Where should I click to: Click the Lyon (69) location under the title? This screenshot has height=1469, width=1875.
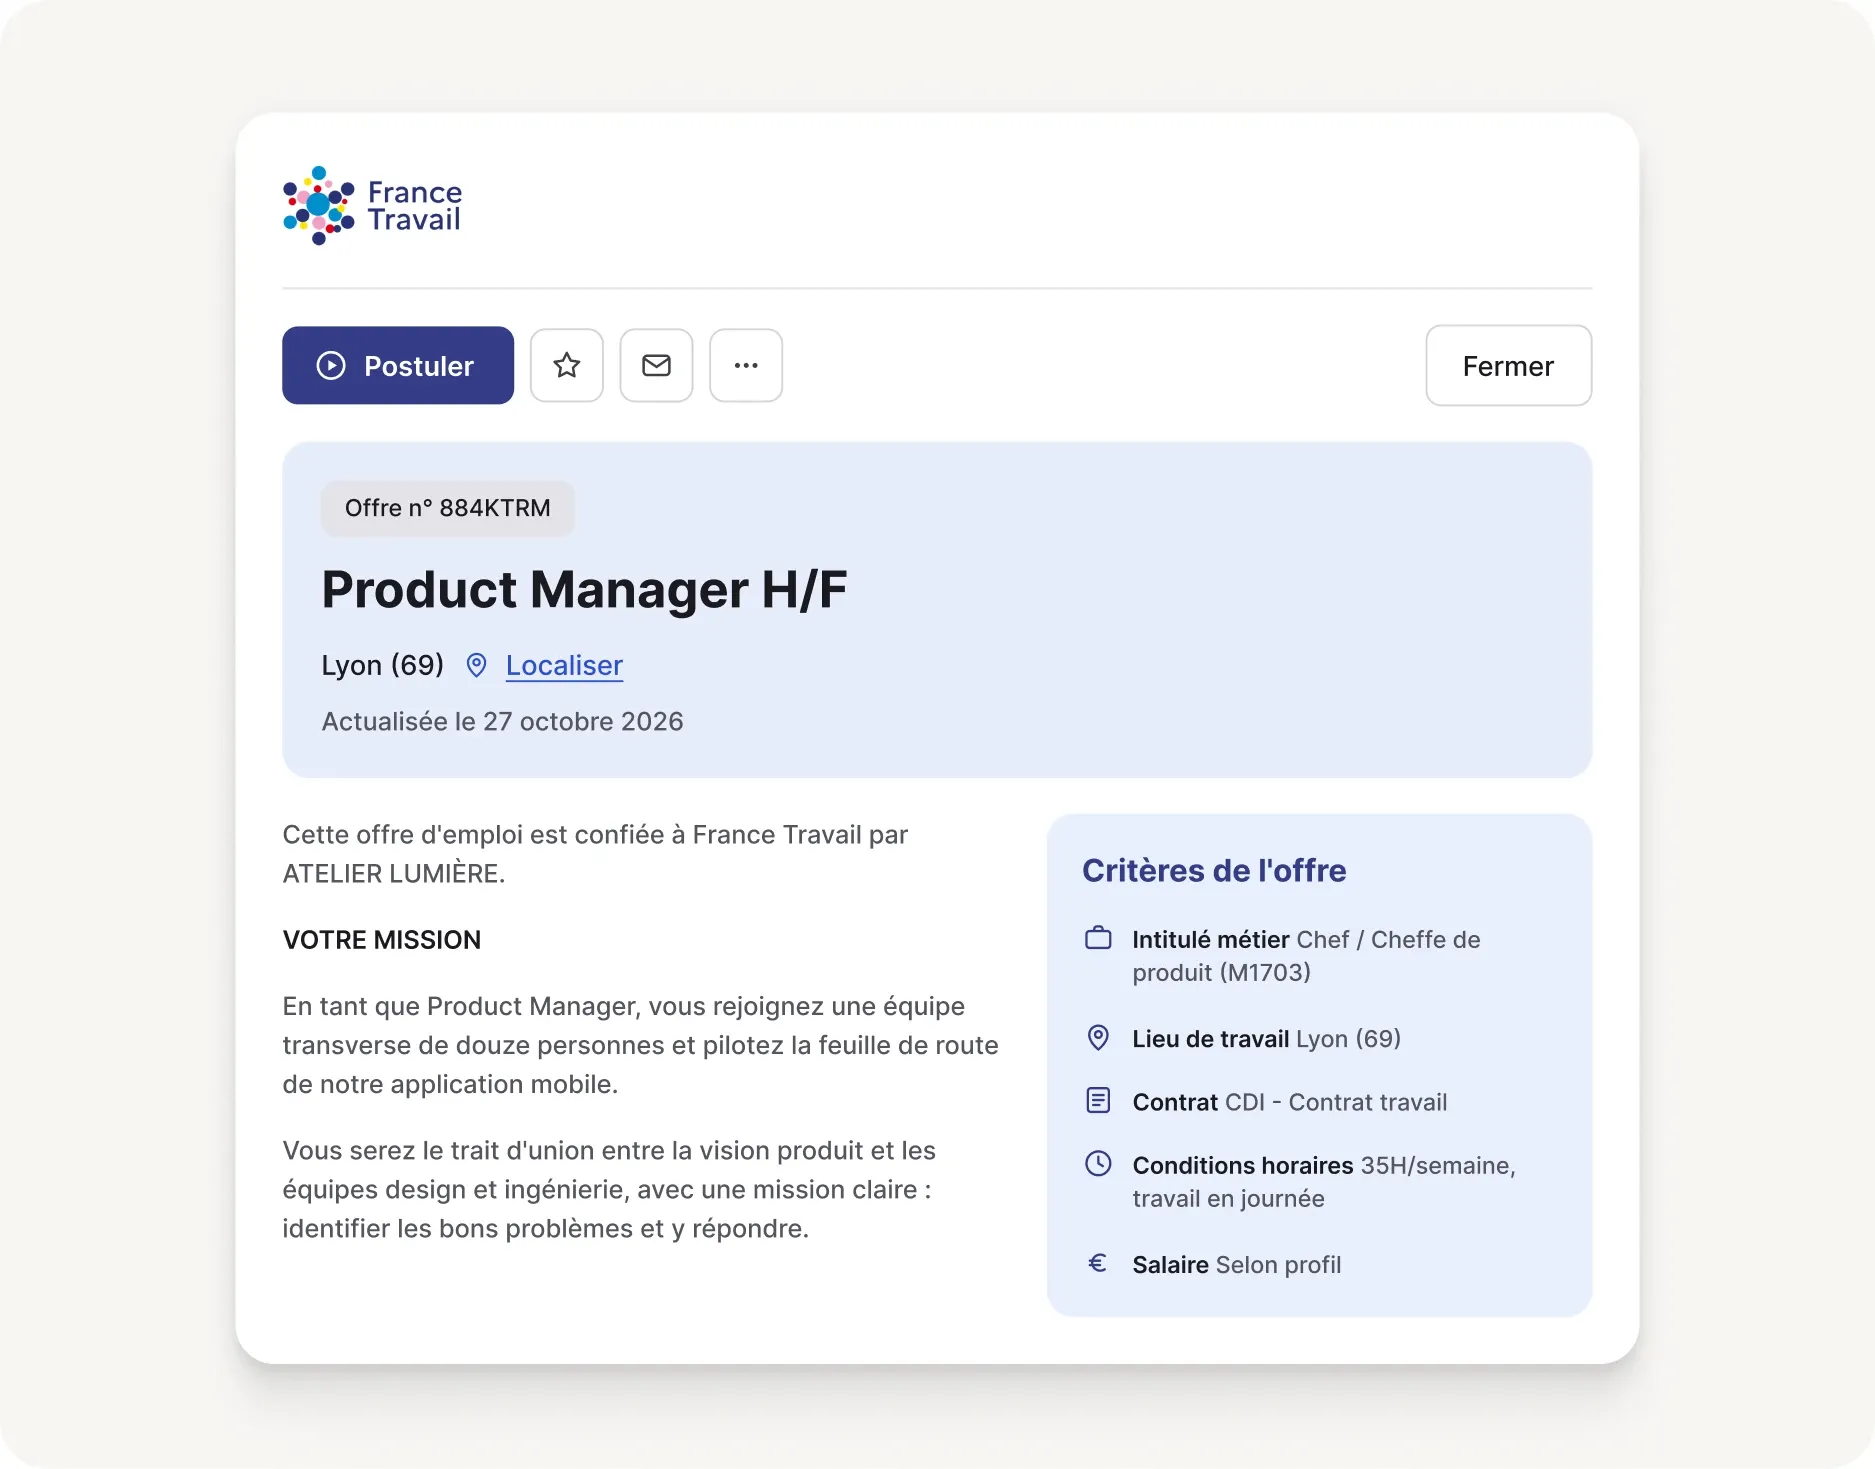point(382,665)
